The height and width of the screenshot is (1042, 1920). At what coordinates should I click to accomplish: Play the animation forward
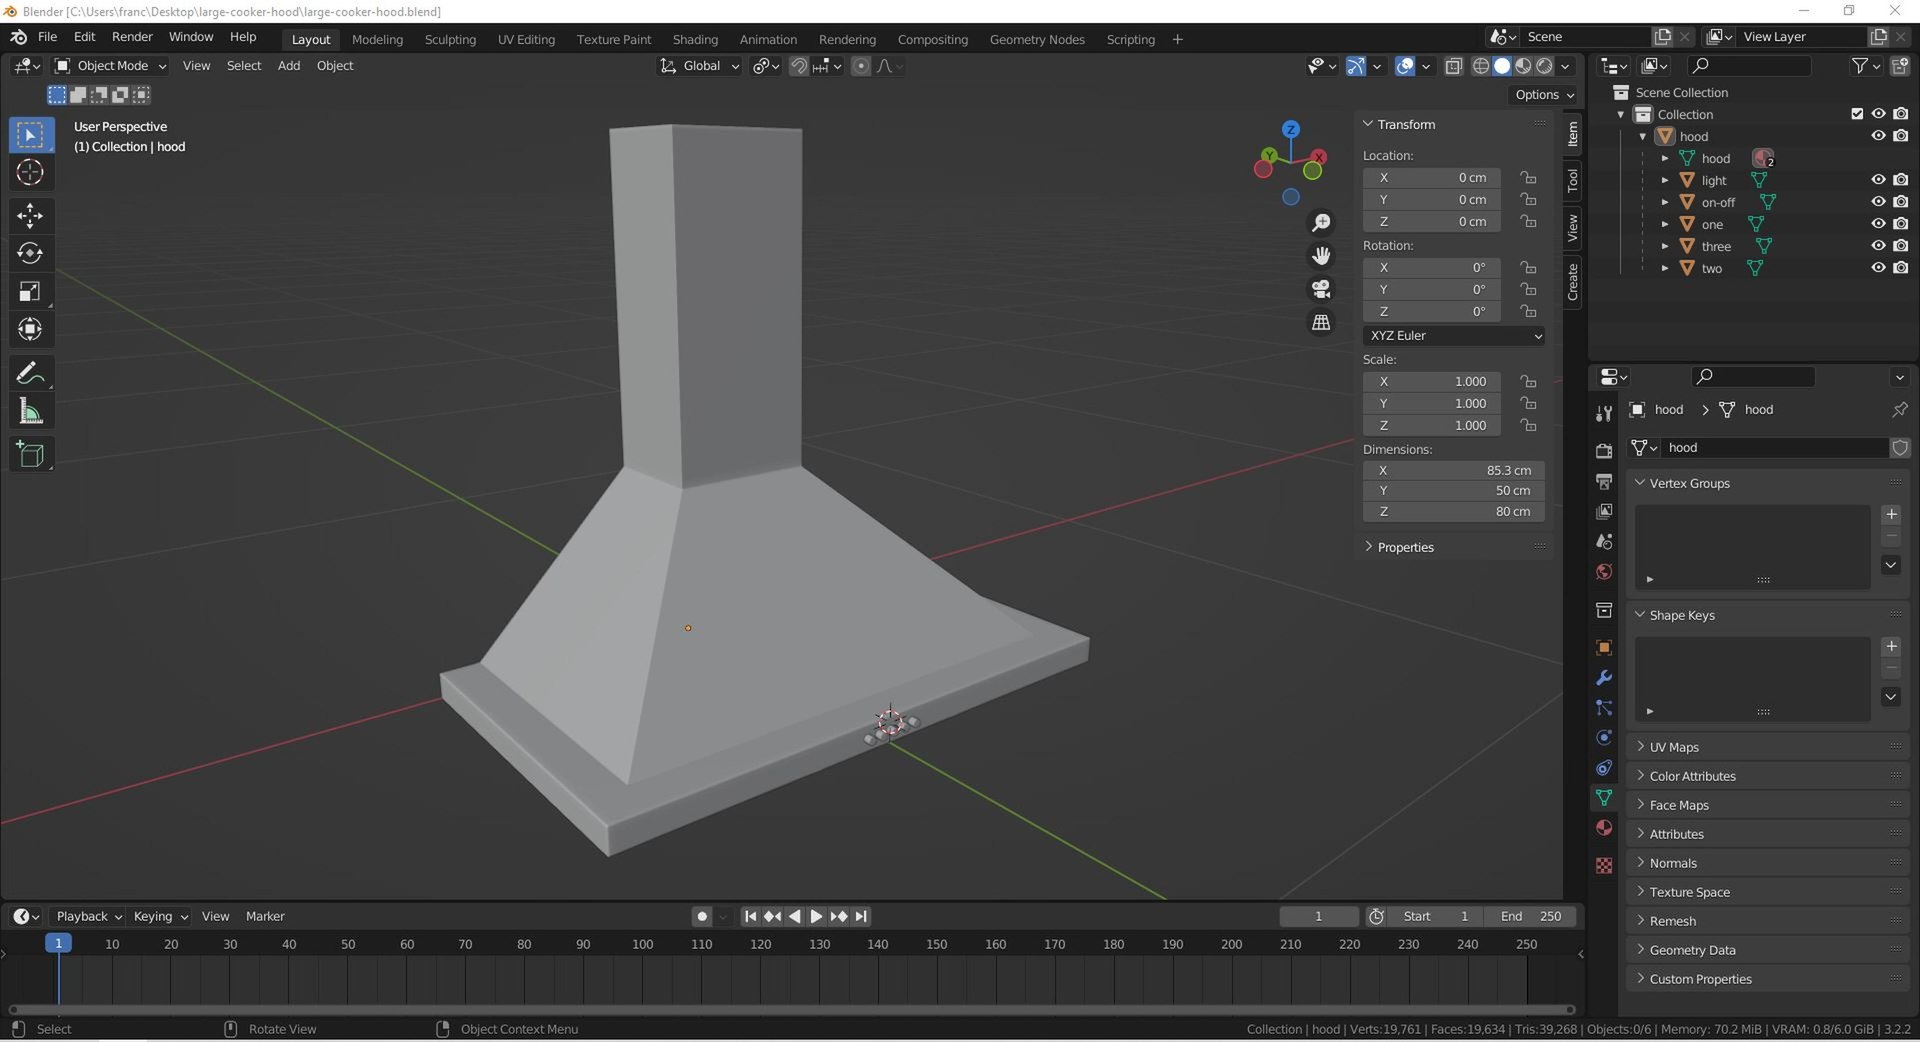pos(816,916)
